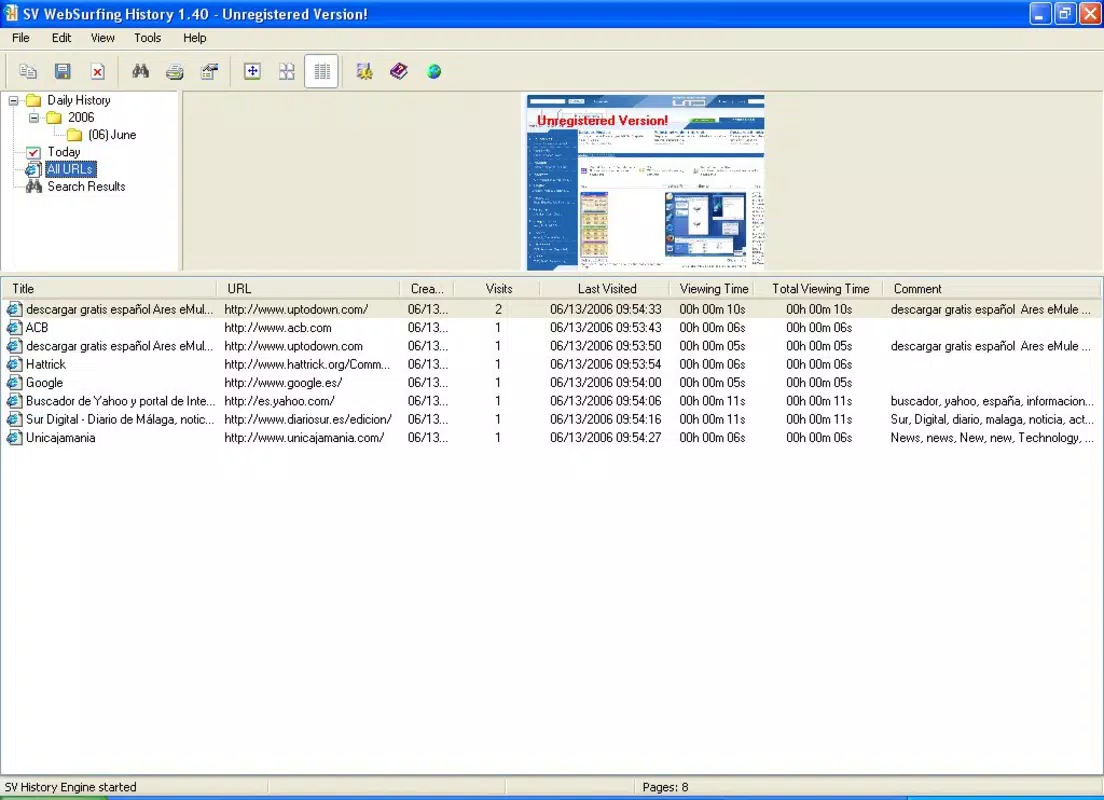Click the check mark icon beside Today
The height and width of the screenshot is (800, 1104).
33,152
